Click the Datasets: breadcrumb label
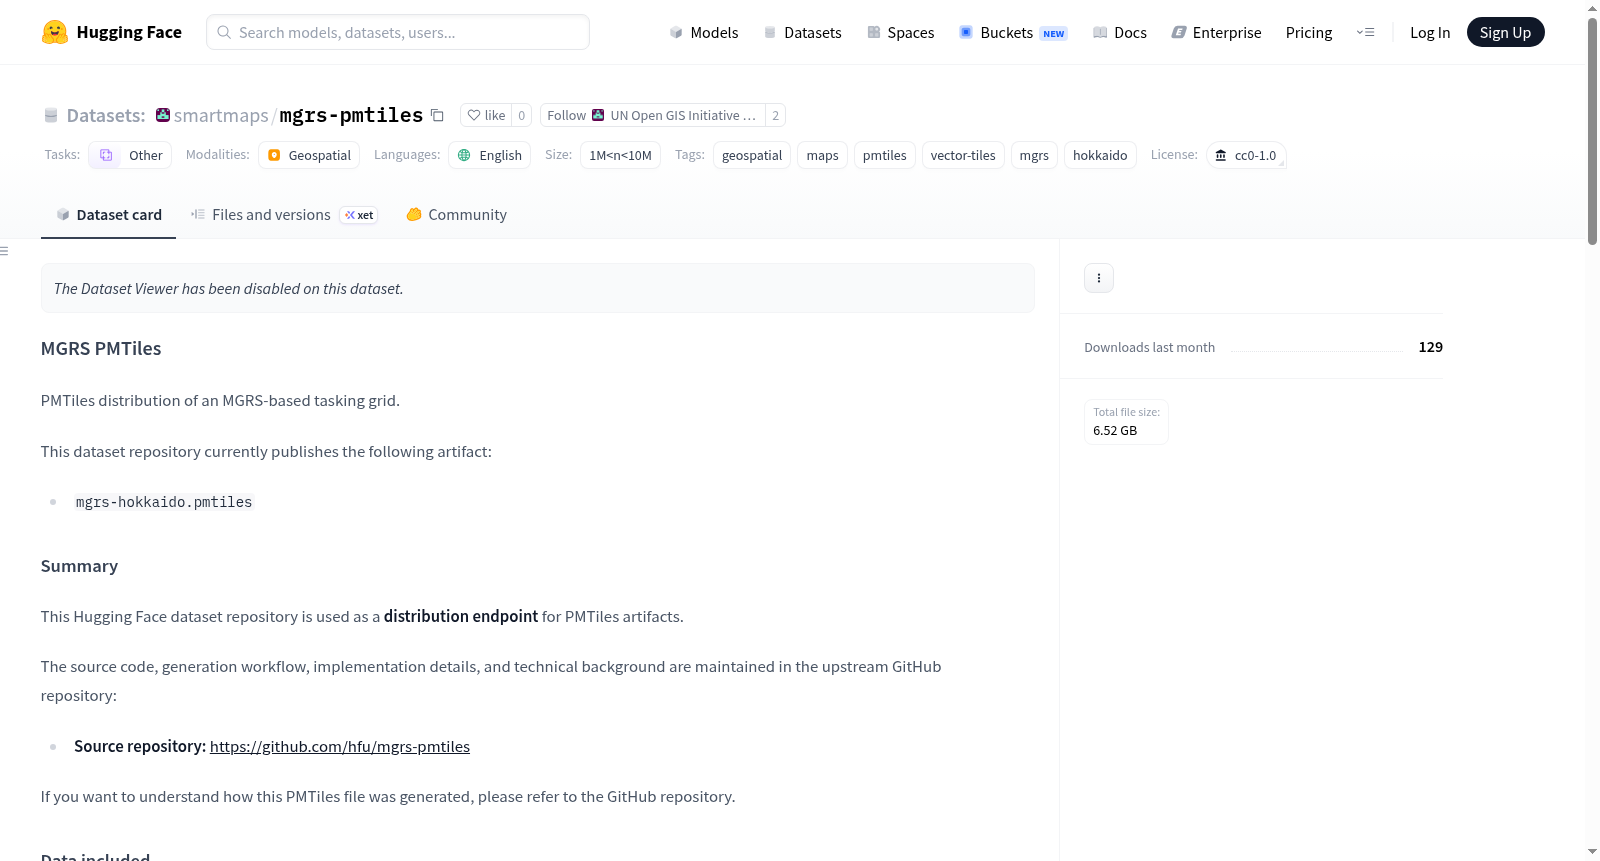 (106, 116)
